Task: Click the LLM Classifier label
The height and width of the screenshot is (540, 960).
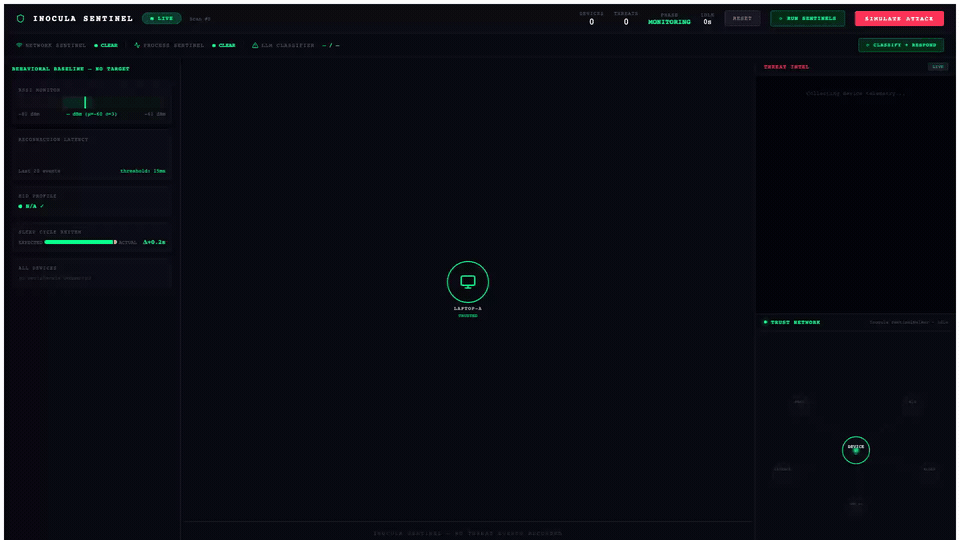Action: click(x=288, y=45)
